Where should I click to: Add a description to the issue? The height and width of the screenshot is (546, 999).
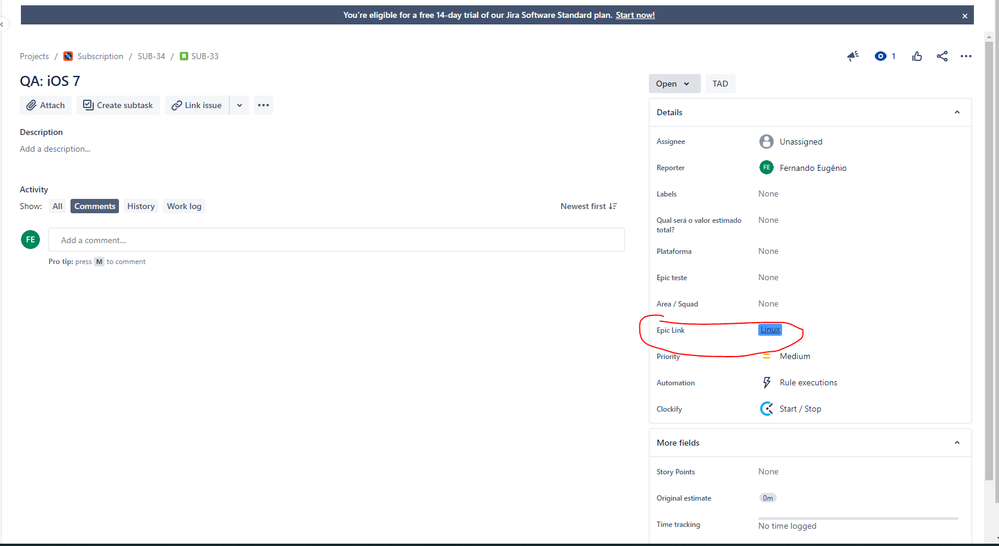pyautogui.click(x=55, y=149)
